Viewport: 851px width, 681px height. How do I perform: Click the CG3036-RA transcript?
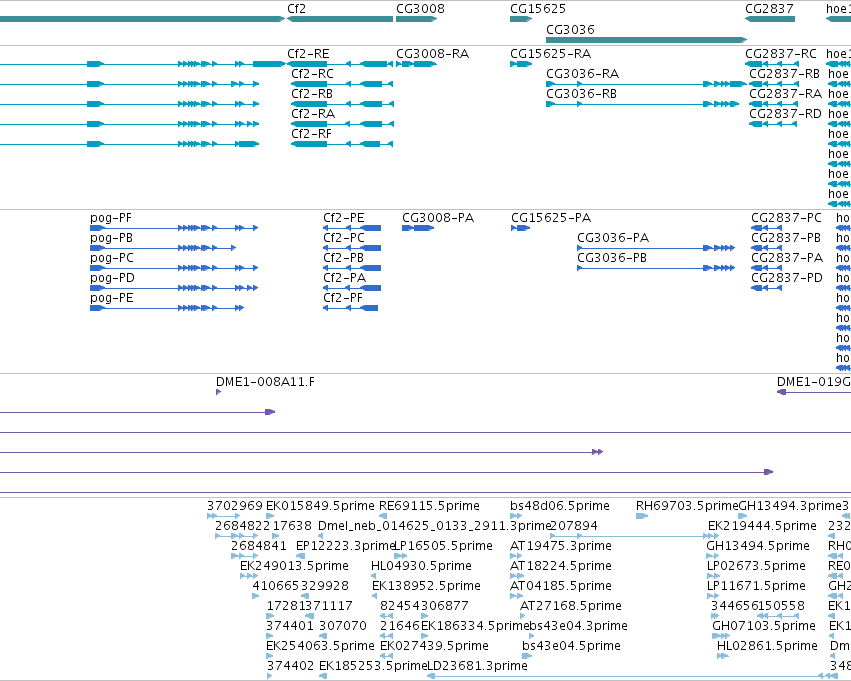coord(646,84)
